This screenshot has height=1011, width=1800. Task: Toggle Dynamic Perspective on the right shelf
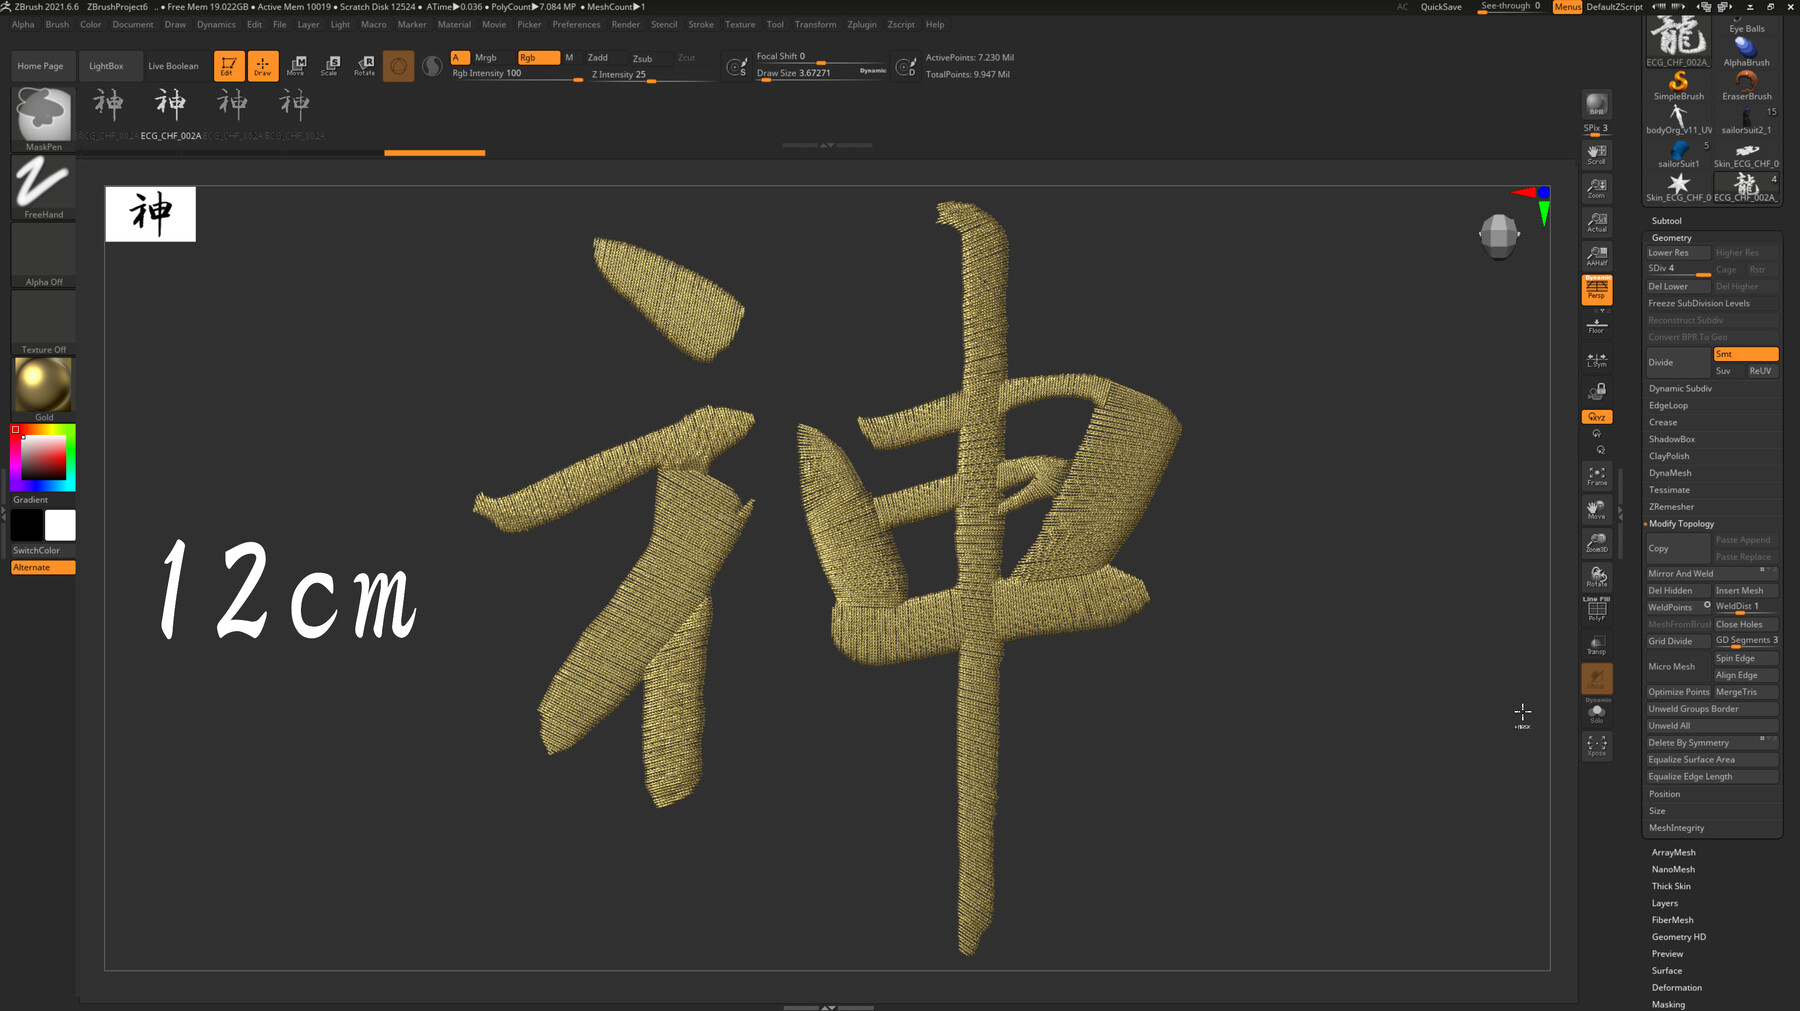[1596, 290]
